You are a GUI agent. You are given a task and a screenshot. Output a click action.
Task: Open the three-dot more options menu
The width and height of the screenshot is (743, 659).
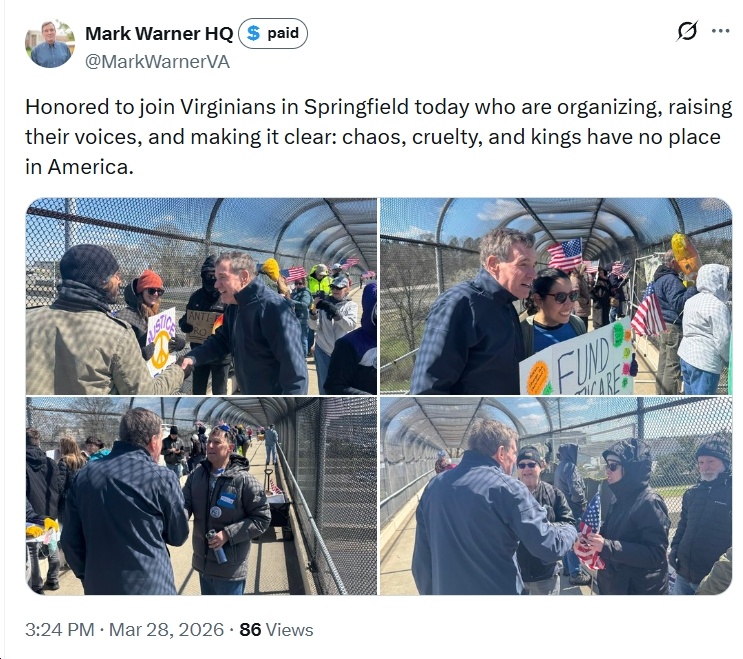click(720, 31)
